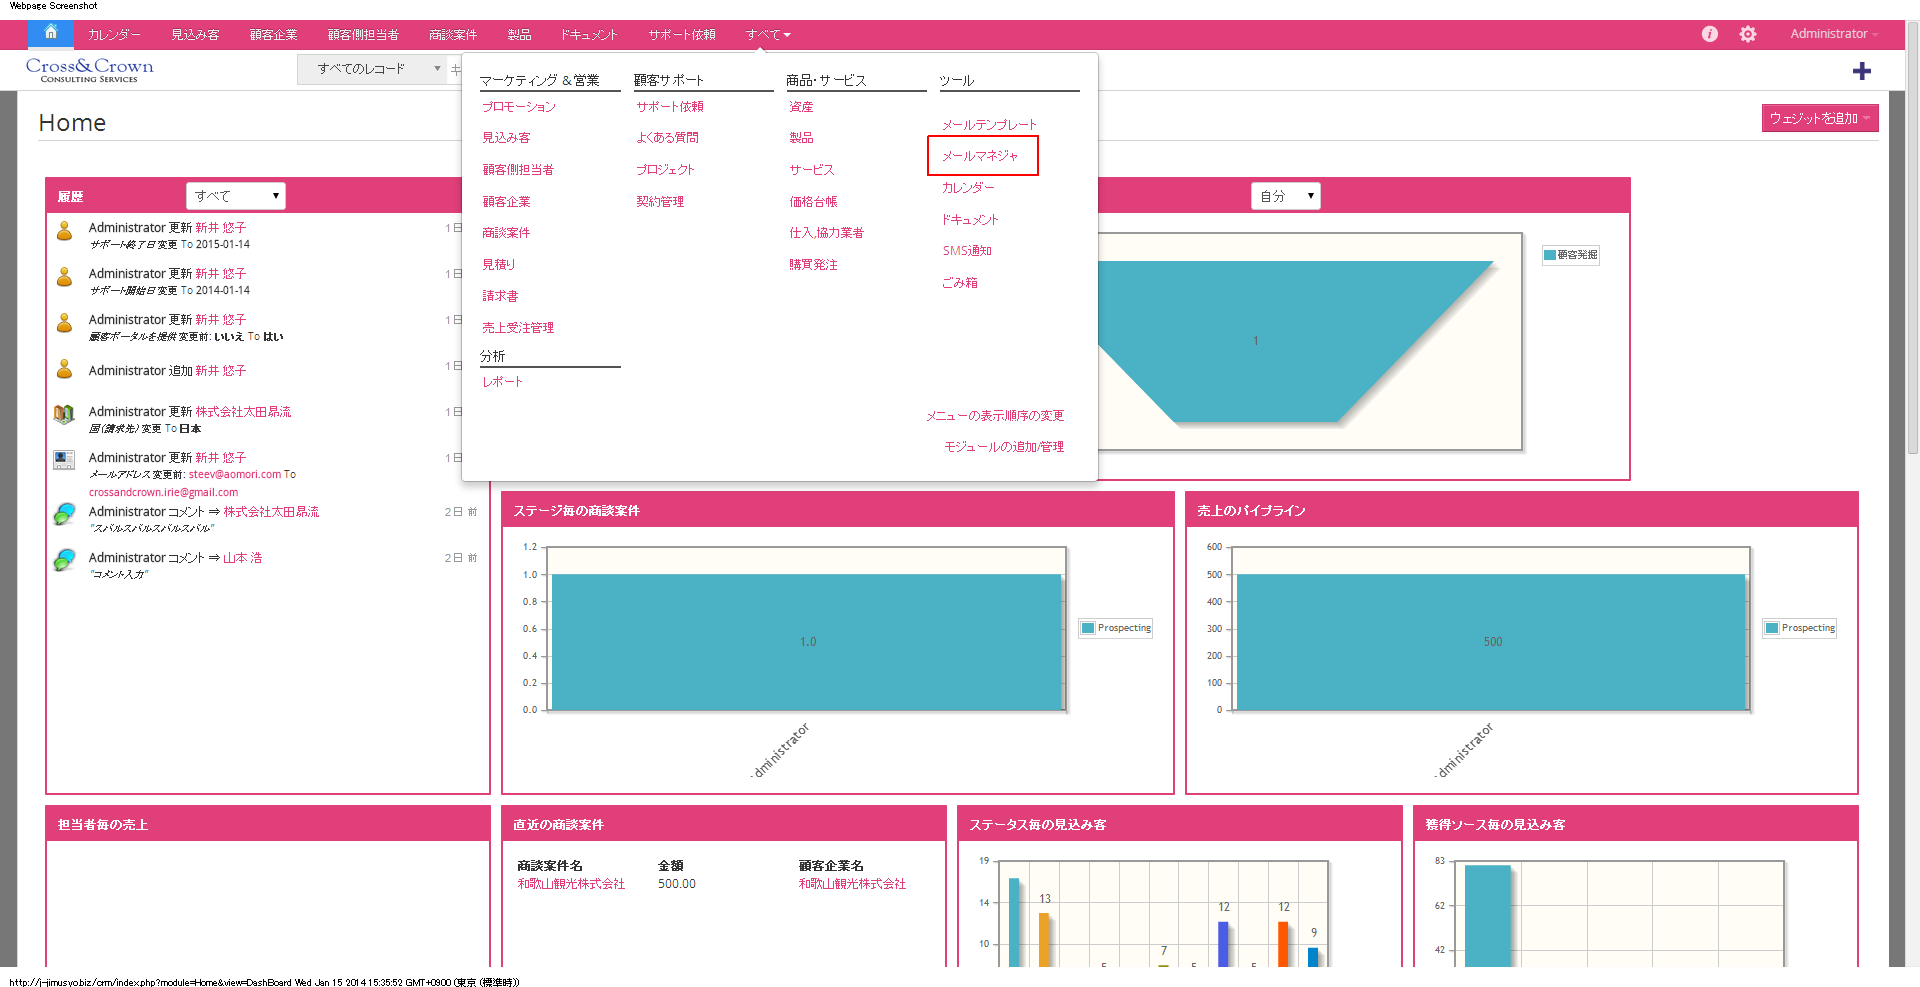Click the comment bubble icon for 山本 浩

(x=64, y=560)
